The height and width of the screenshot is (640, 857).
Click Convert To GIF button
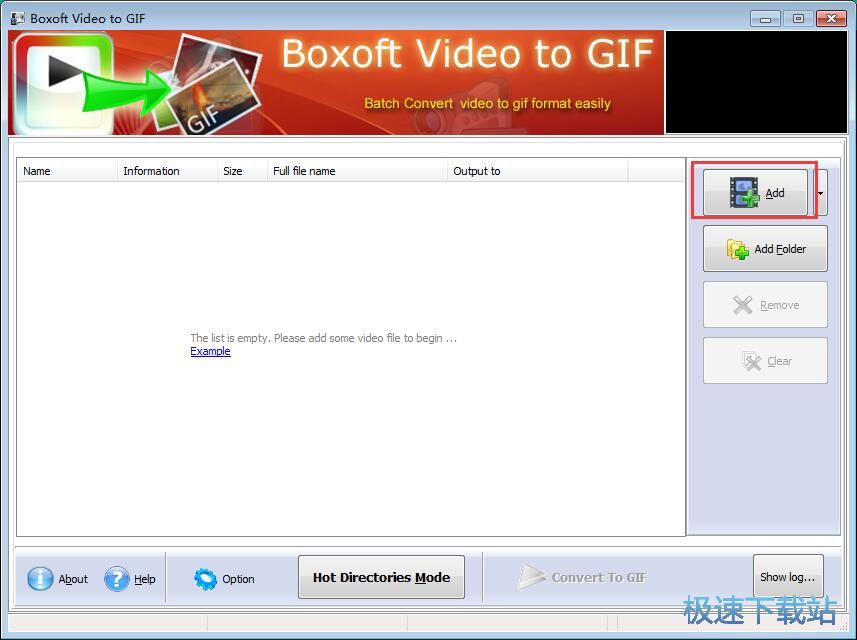[x=583, y=577]
